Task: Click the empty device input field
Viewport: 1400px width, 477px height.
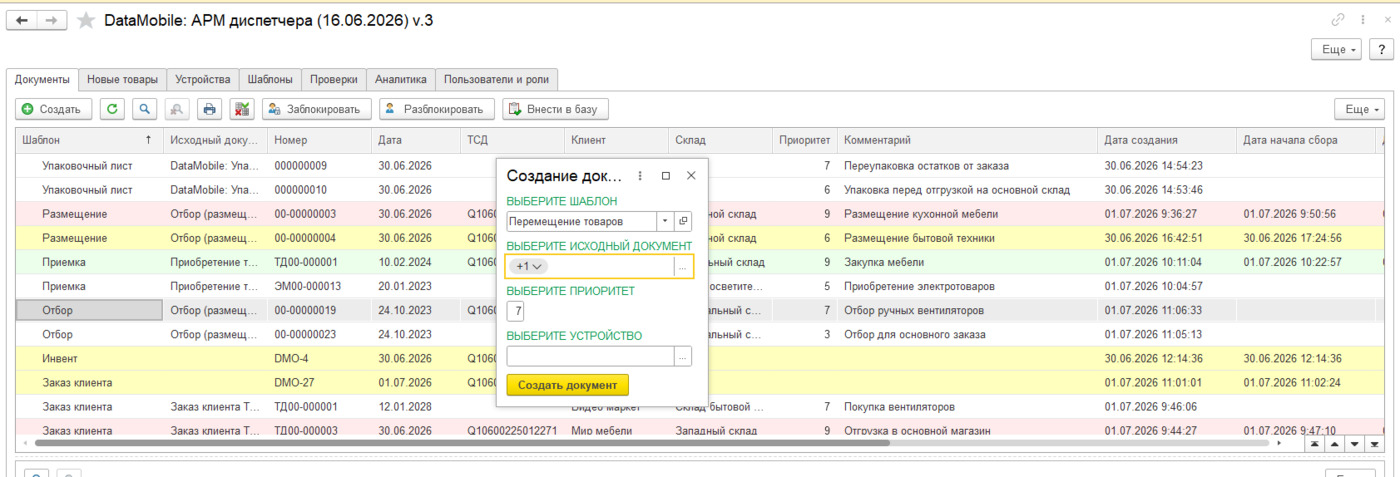Action: (x=590, y=356)
